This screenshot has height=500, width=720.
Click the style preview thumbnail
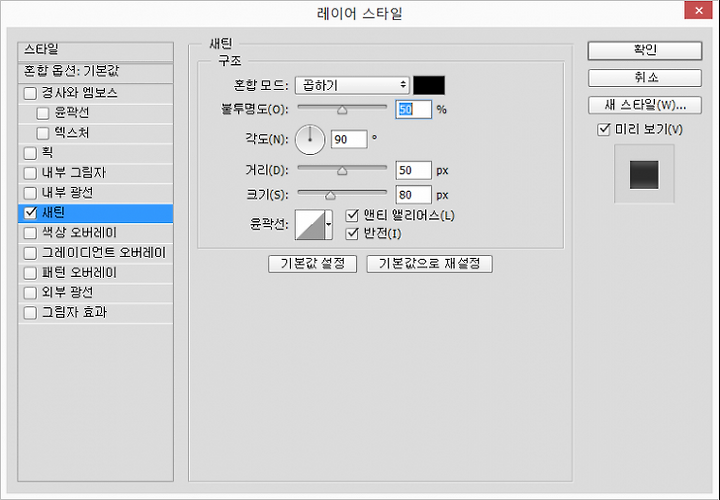pos(644,174)
